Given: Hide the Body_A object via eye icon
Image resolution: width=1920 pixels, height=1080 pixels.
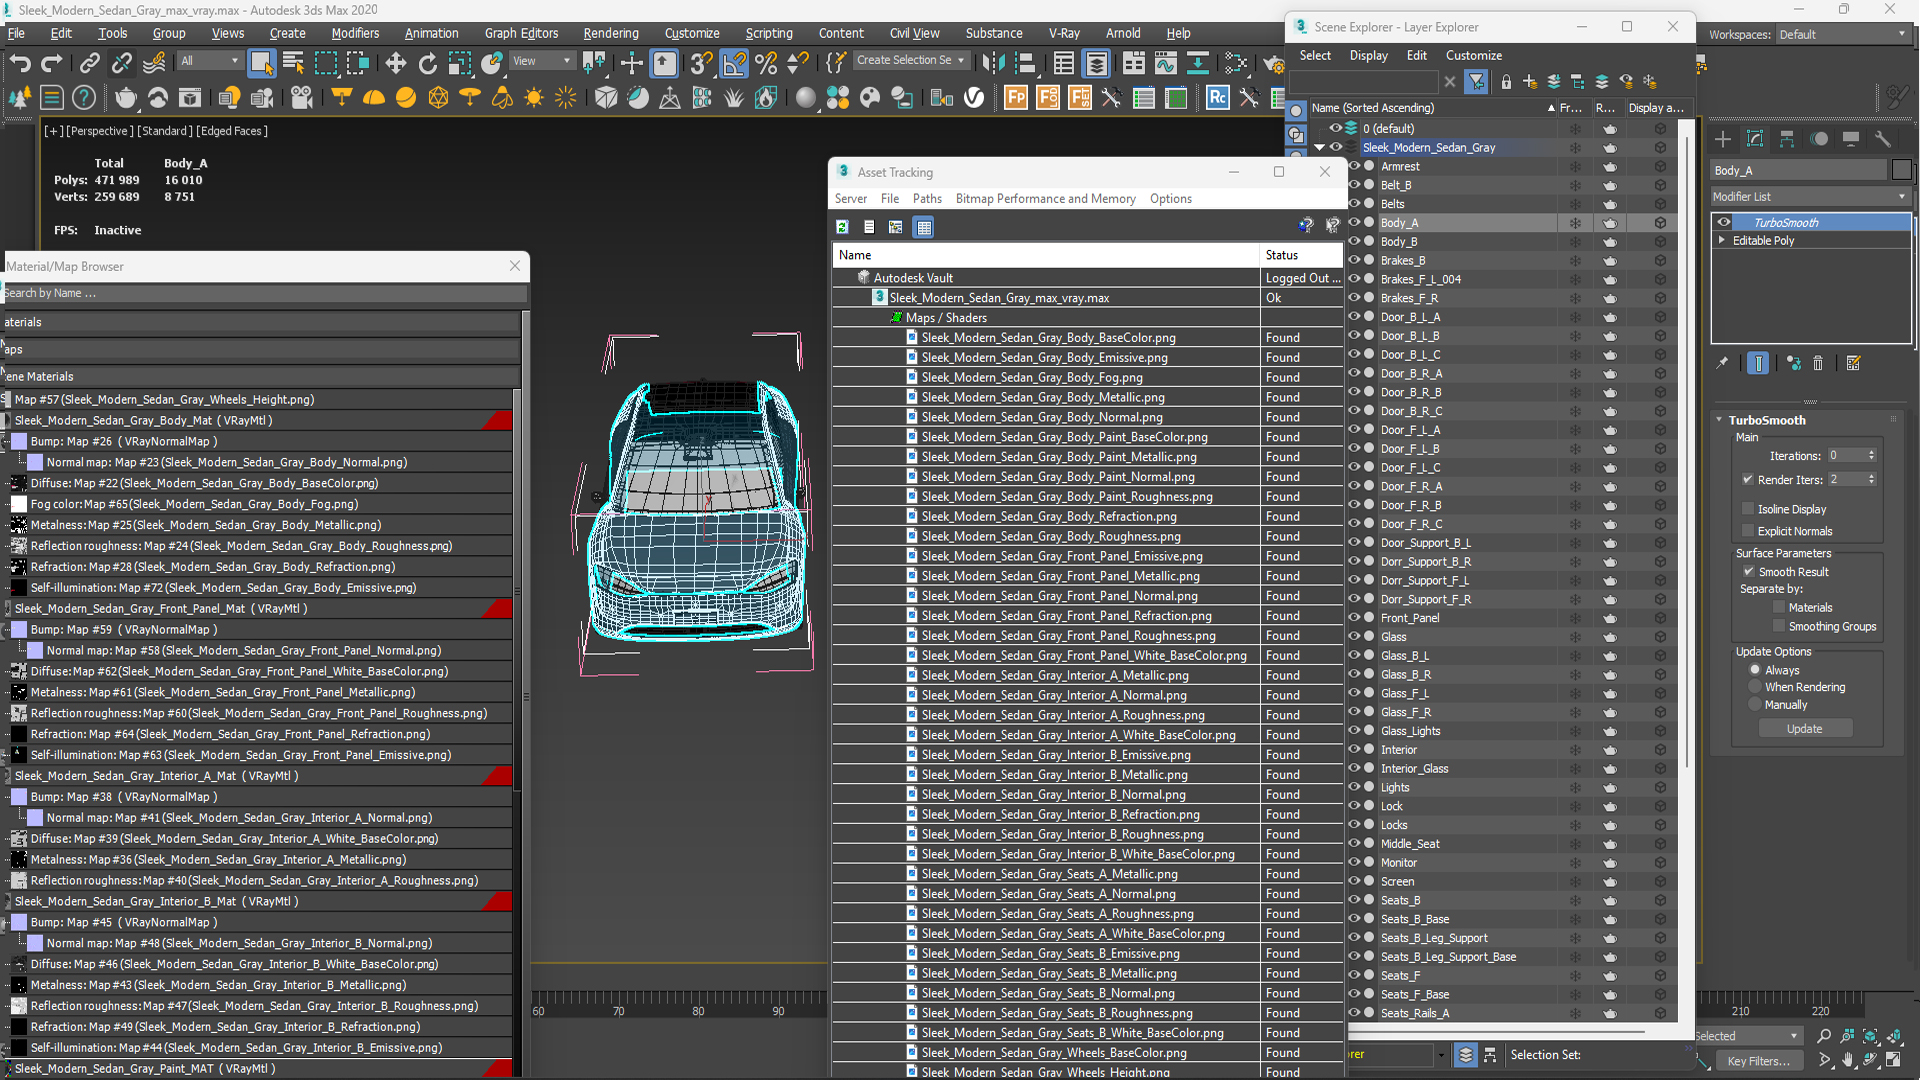Looking at the screenshot, I should [1355, 222].
